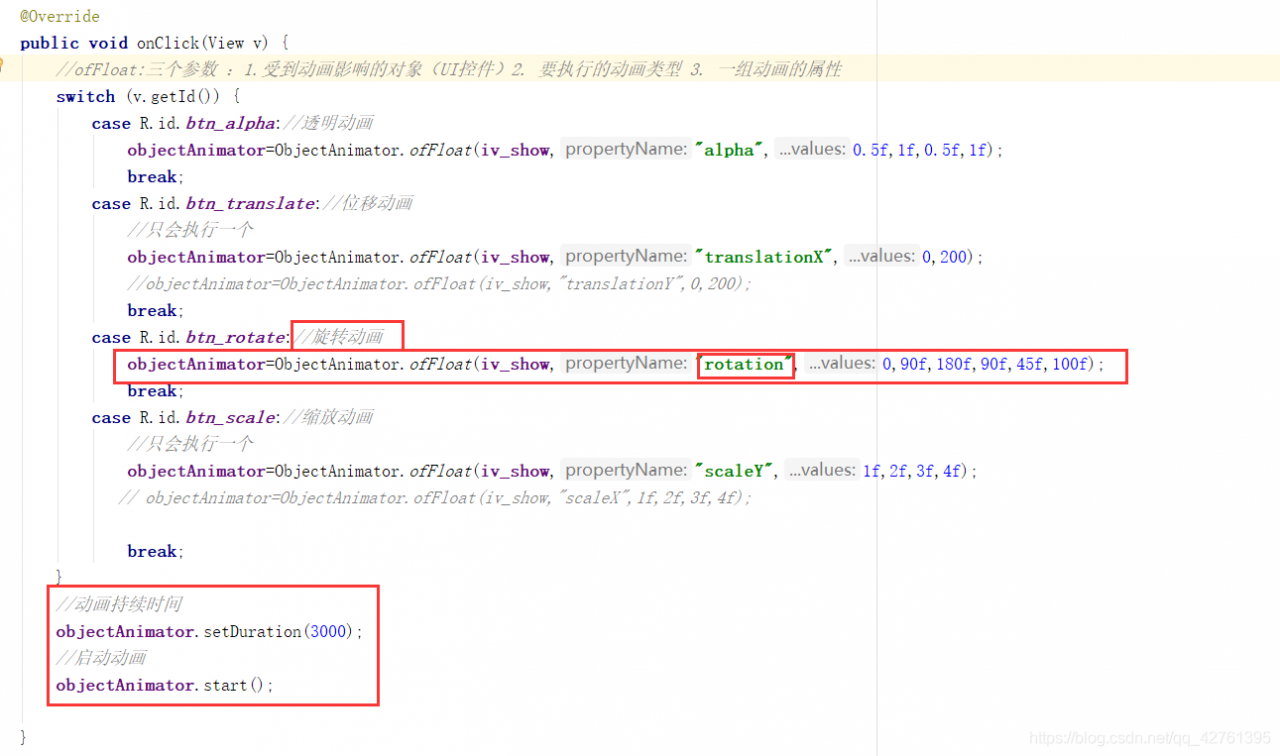Click the ...values hint on the scaleY line
1280x756 pixels.
point(820,471)
